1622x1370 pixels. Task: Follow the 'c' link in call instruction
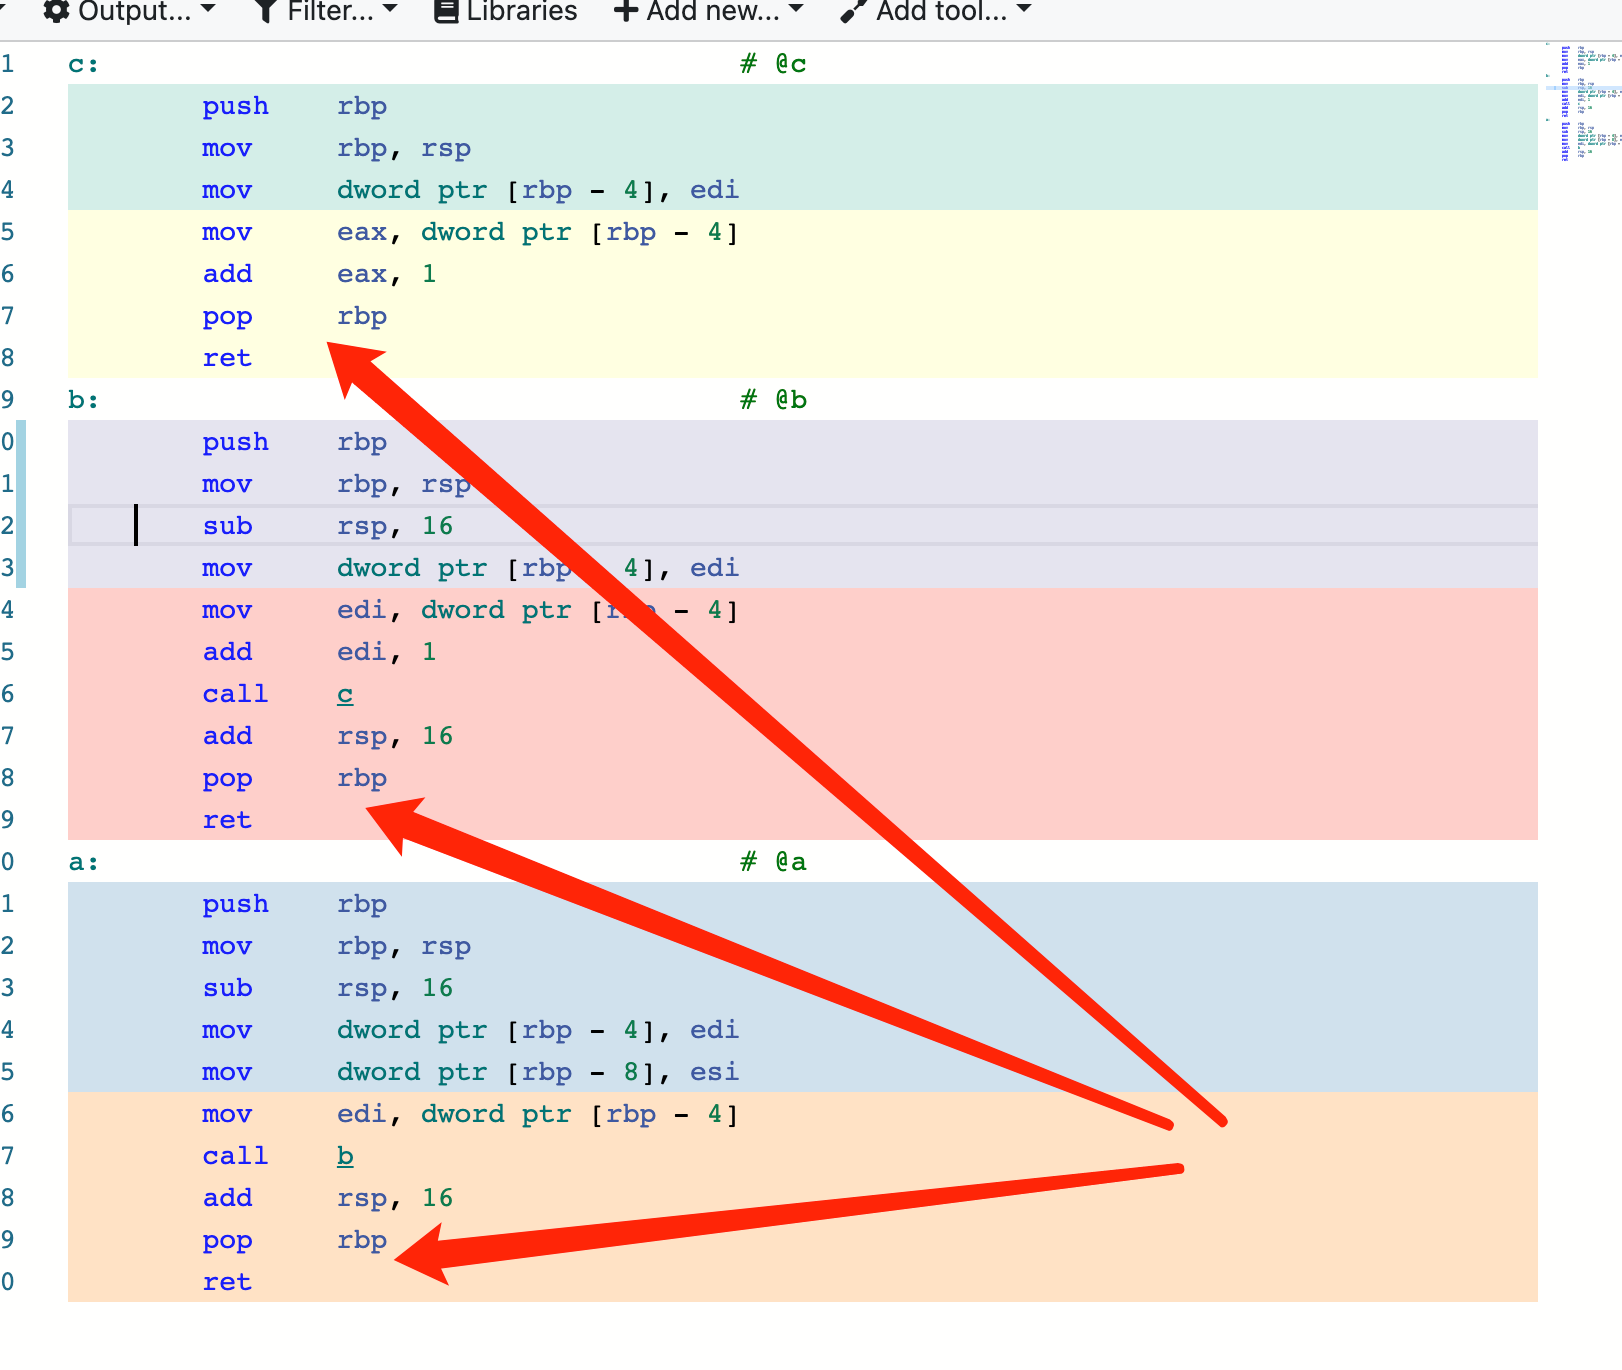(x=345, y=694)
